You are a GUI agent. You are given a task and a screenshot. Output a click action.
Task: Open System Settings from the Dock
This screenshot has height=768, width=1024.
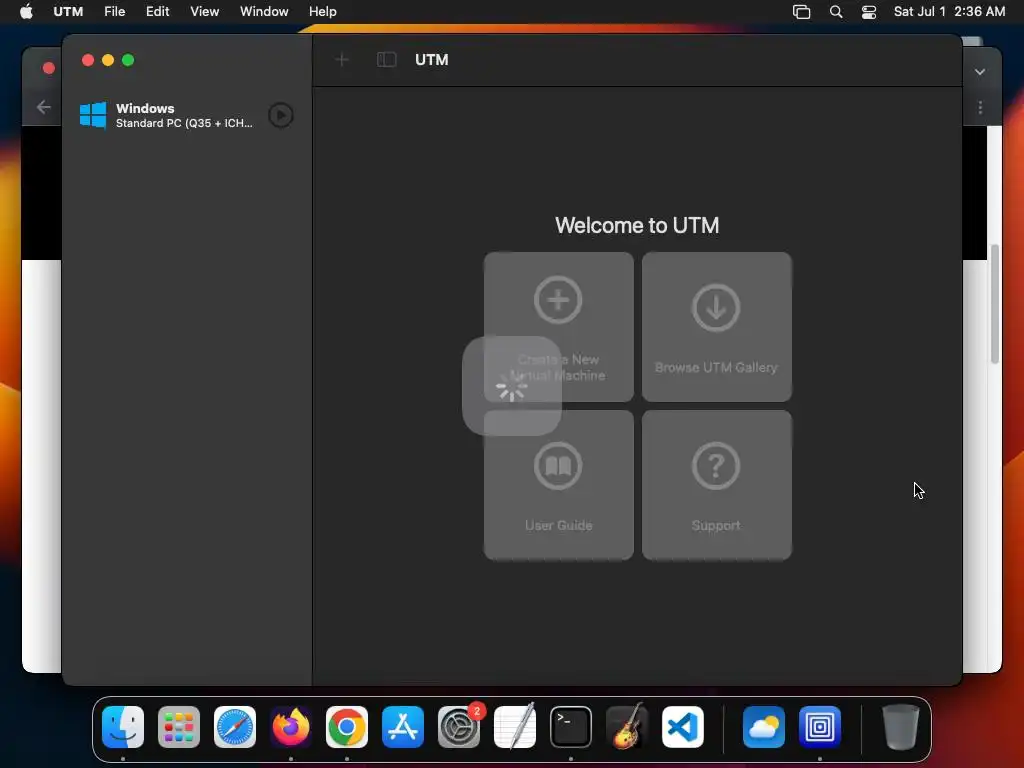pos(459,727)
